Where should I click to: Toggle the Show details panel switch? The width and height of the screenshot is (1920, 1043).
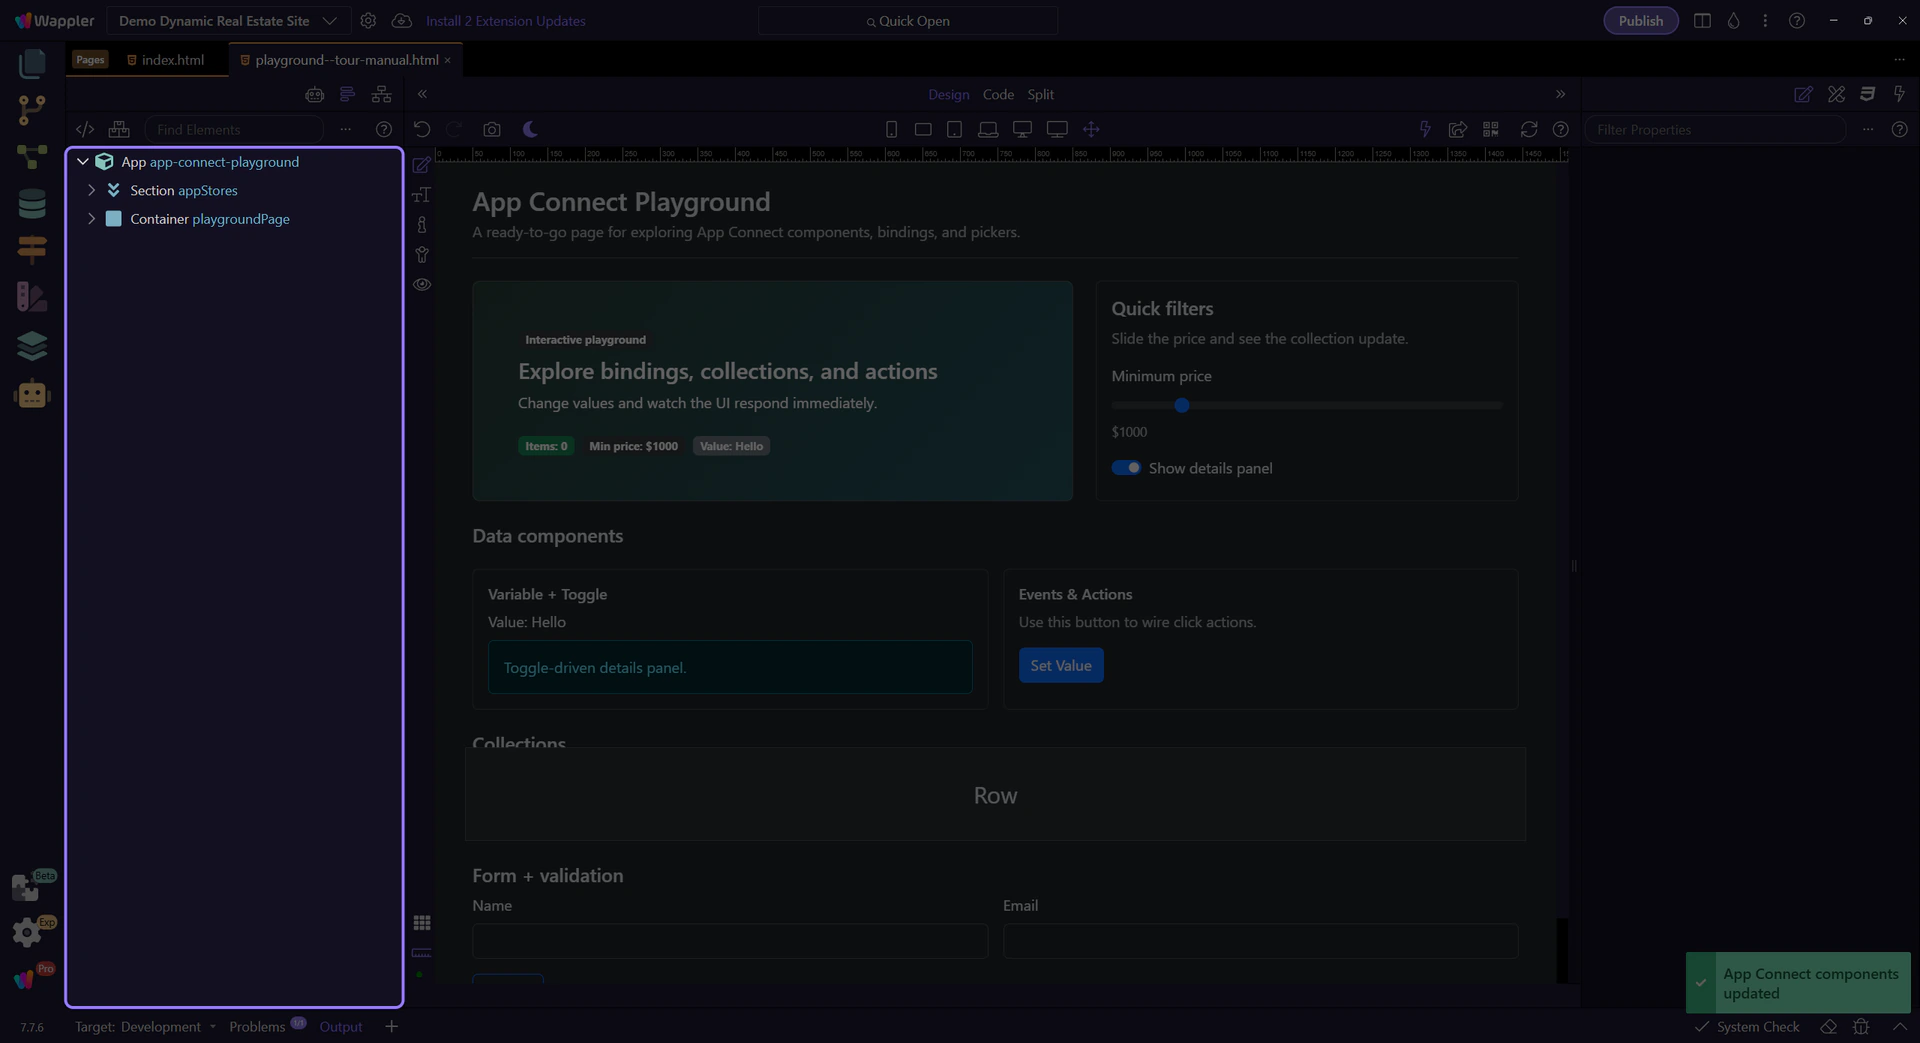1126,468
